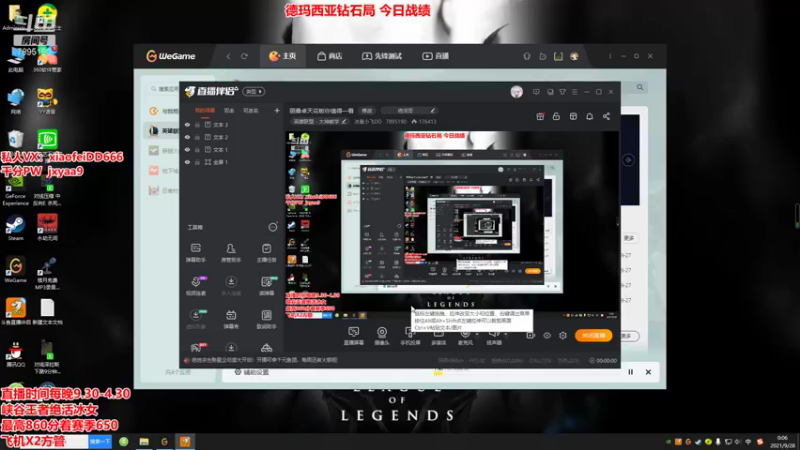Open the barrage assistant tool (弹幕助手)
The width and height of the screenshot is (800, 450).
coord(195,252)
